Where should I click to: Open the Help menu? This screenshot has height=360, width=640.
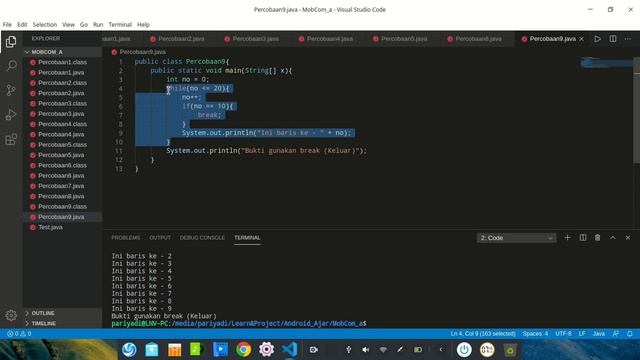coord(143,24)
